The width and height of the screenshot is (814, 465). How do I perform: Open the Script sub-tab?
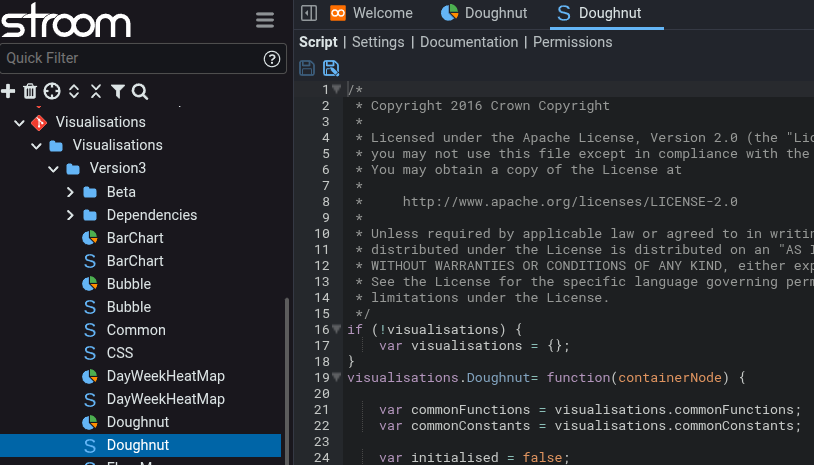(318, 42)
